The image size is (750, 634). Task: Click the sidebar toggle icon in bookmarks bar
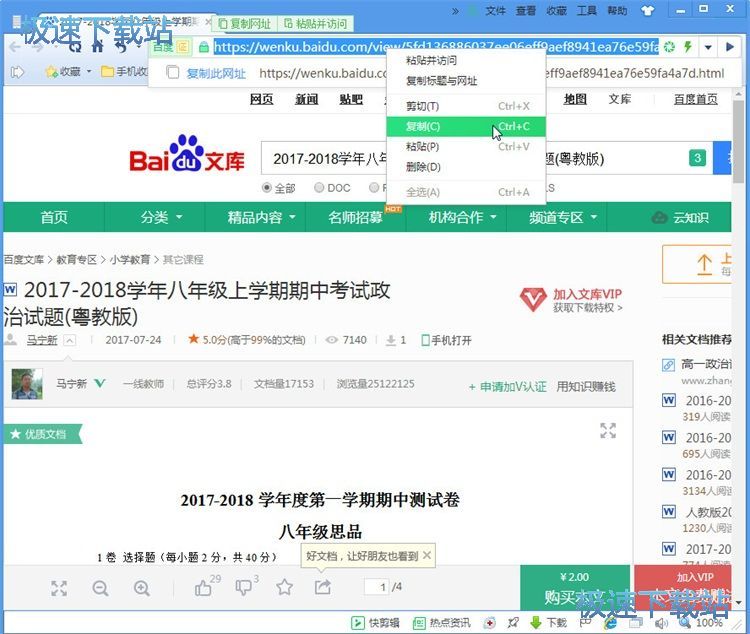point(17,72)
